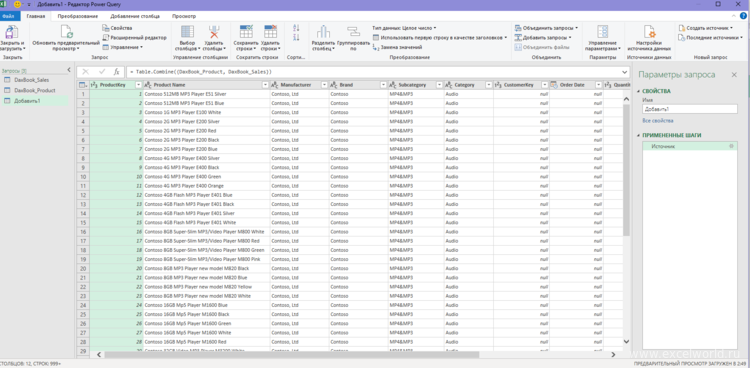Click vertical scrollbar down arrow
750x368 pixels.
pyautogui.click(x=626, y=341)
